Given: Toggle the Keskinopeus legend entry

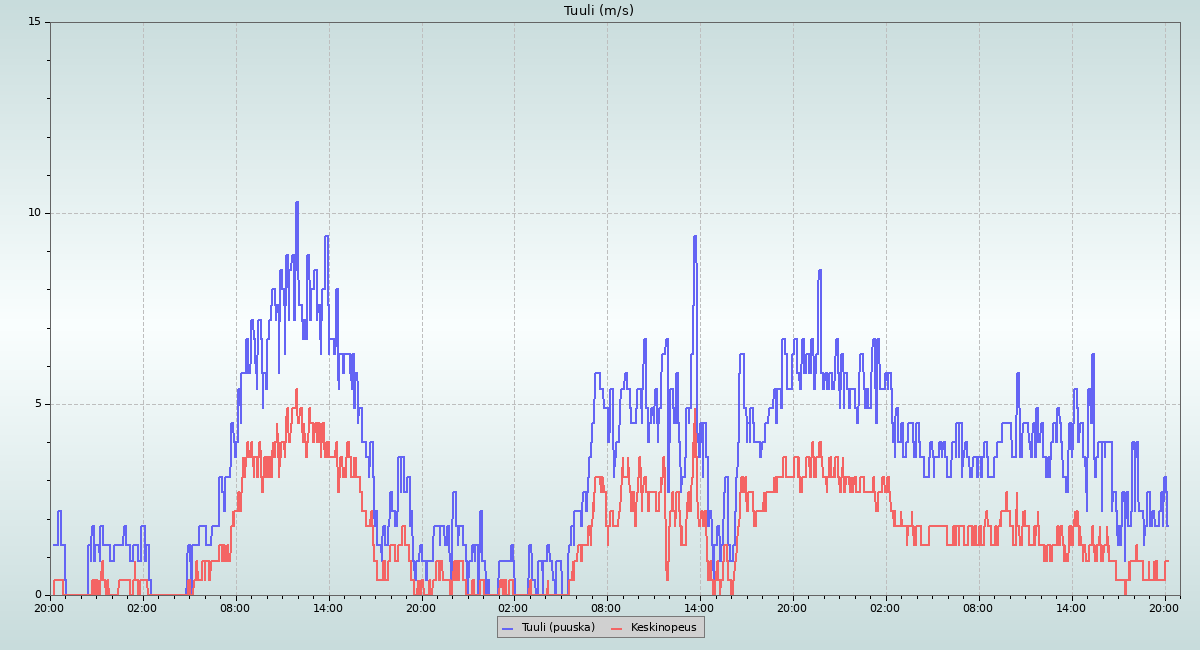Looking at the screenshot, I should click(x=660, y=628).
